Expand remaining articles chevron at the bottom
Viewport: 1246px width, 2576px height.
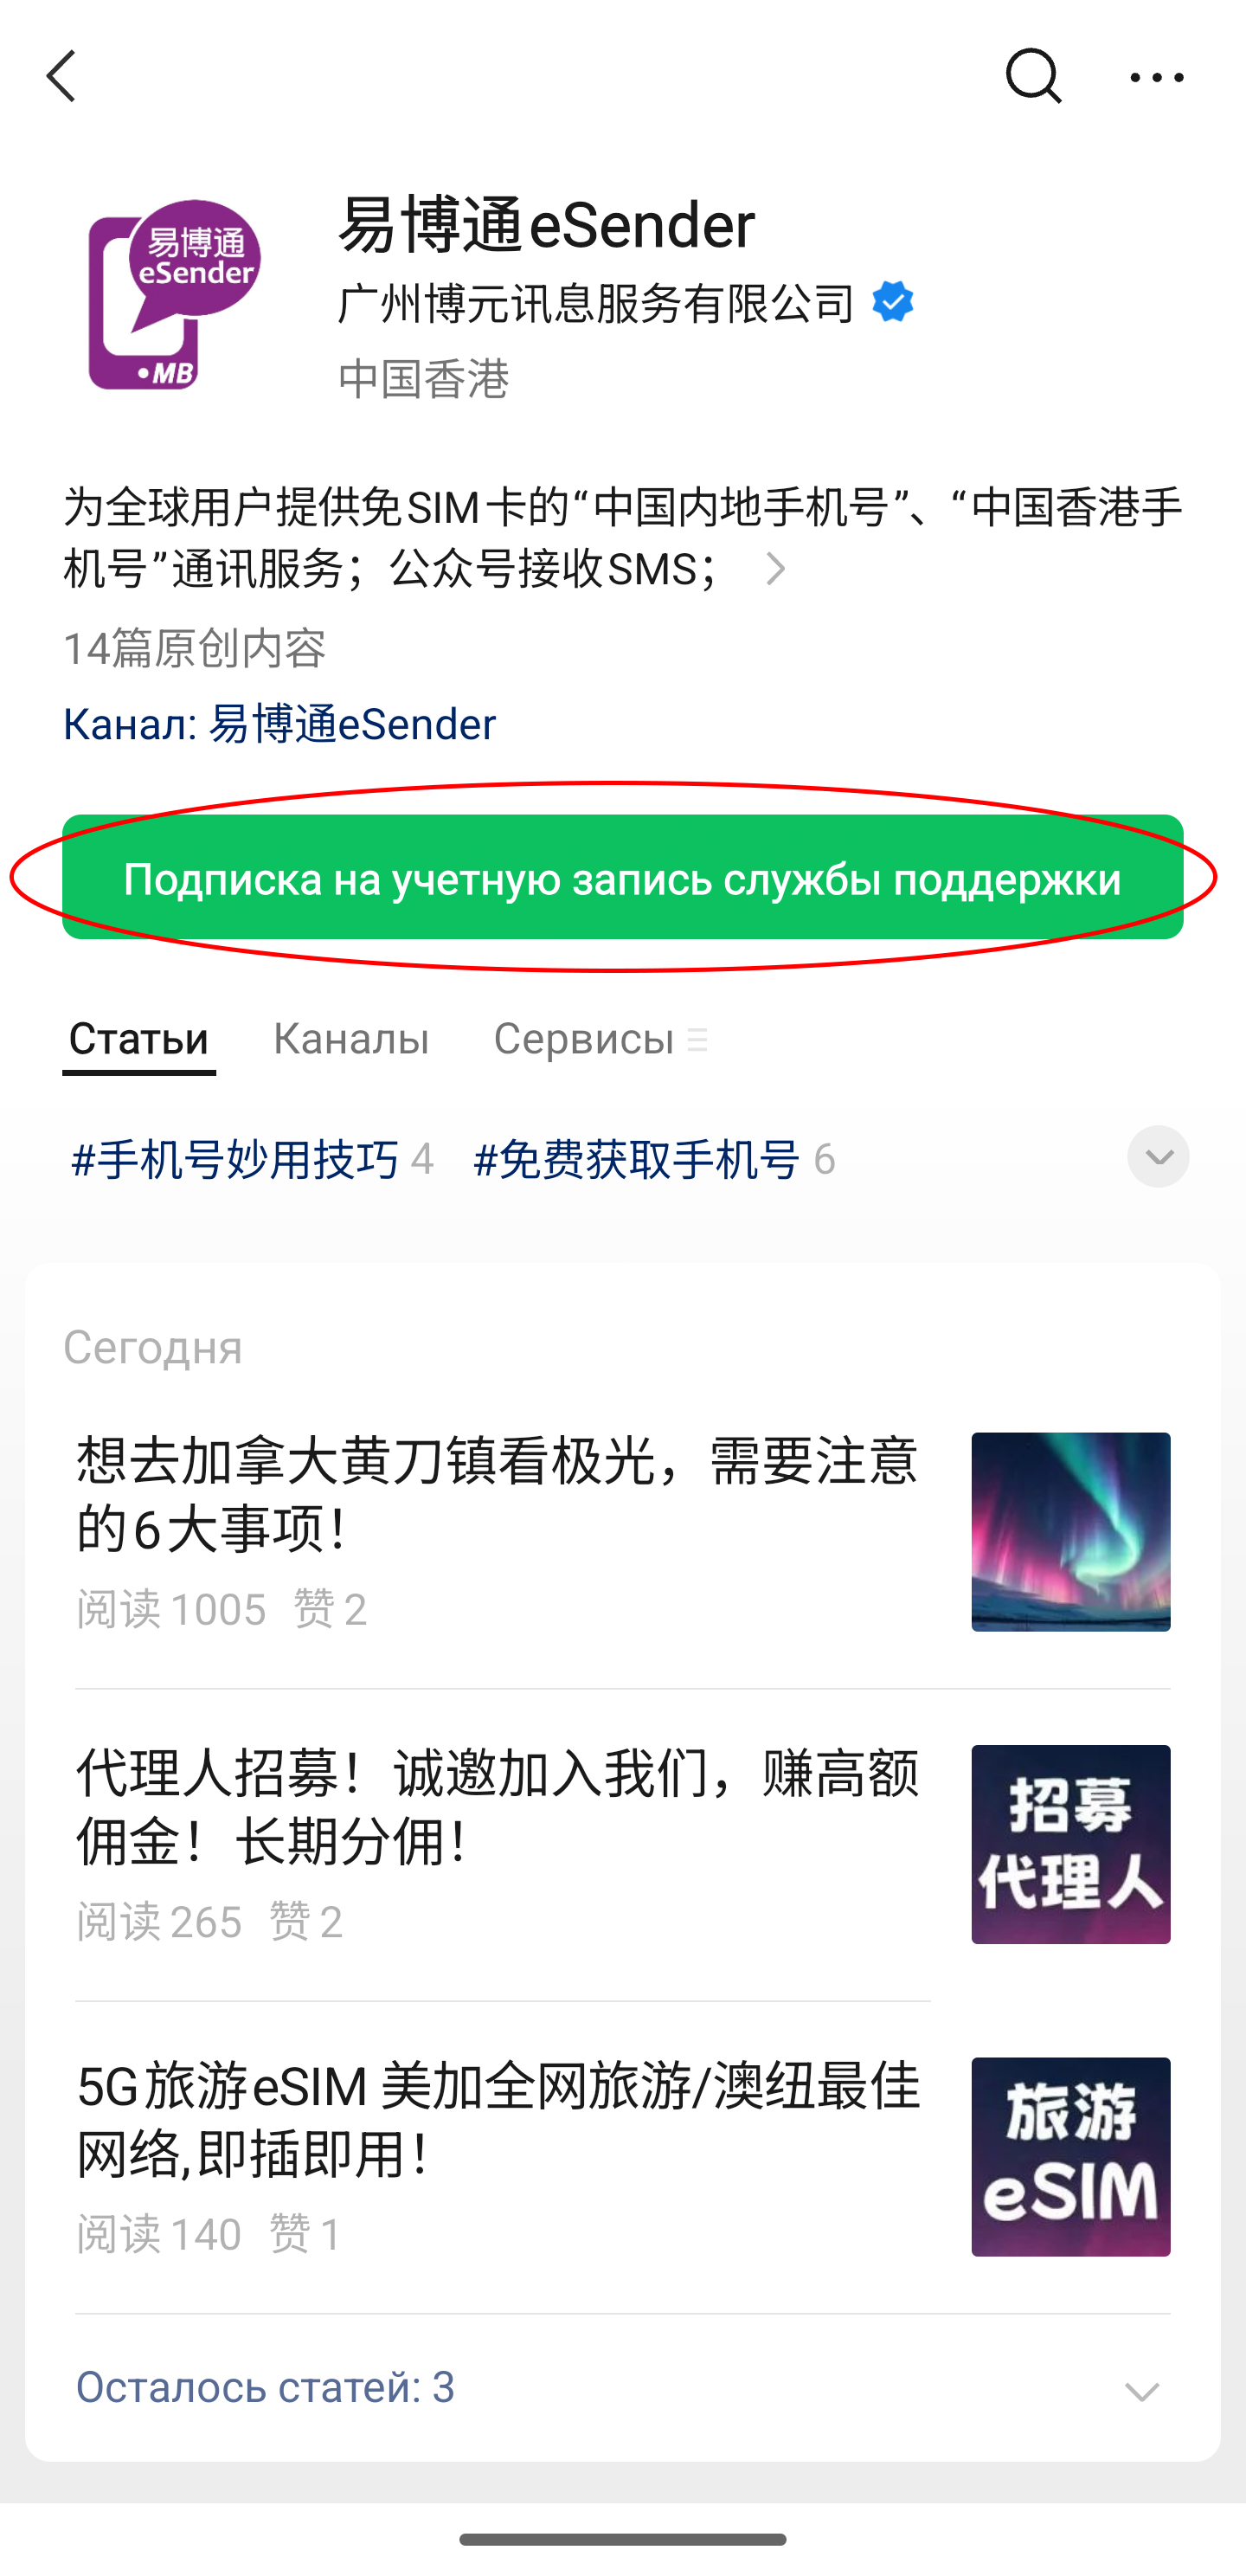[x=1141, y=2391]
